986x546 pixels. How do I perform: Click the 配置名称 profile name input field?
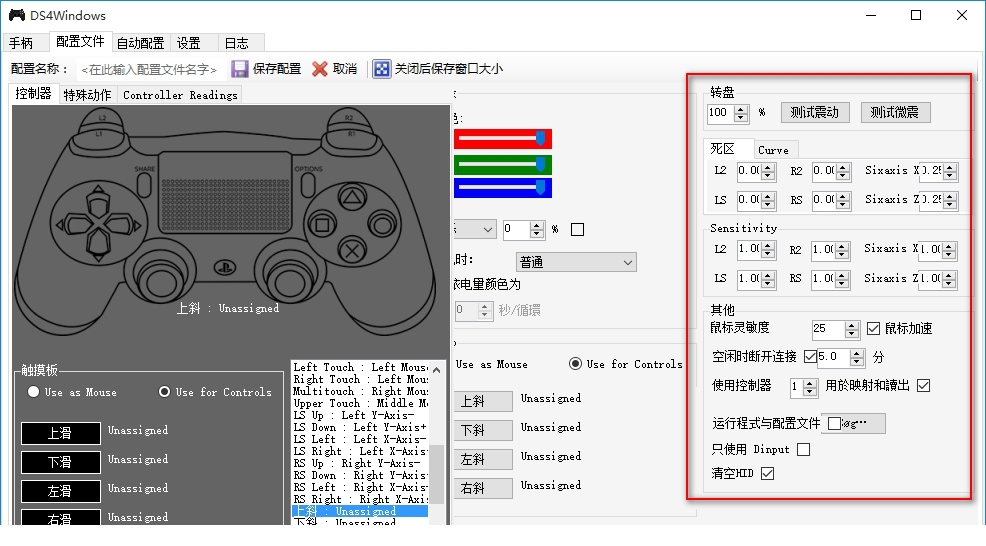(x=149, y=69)
